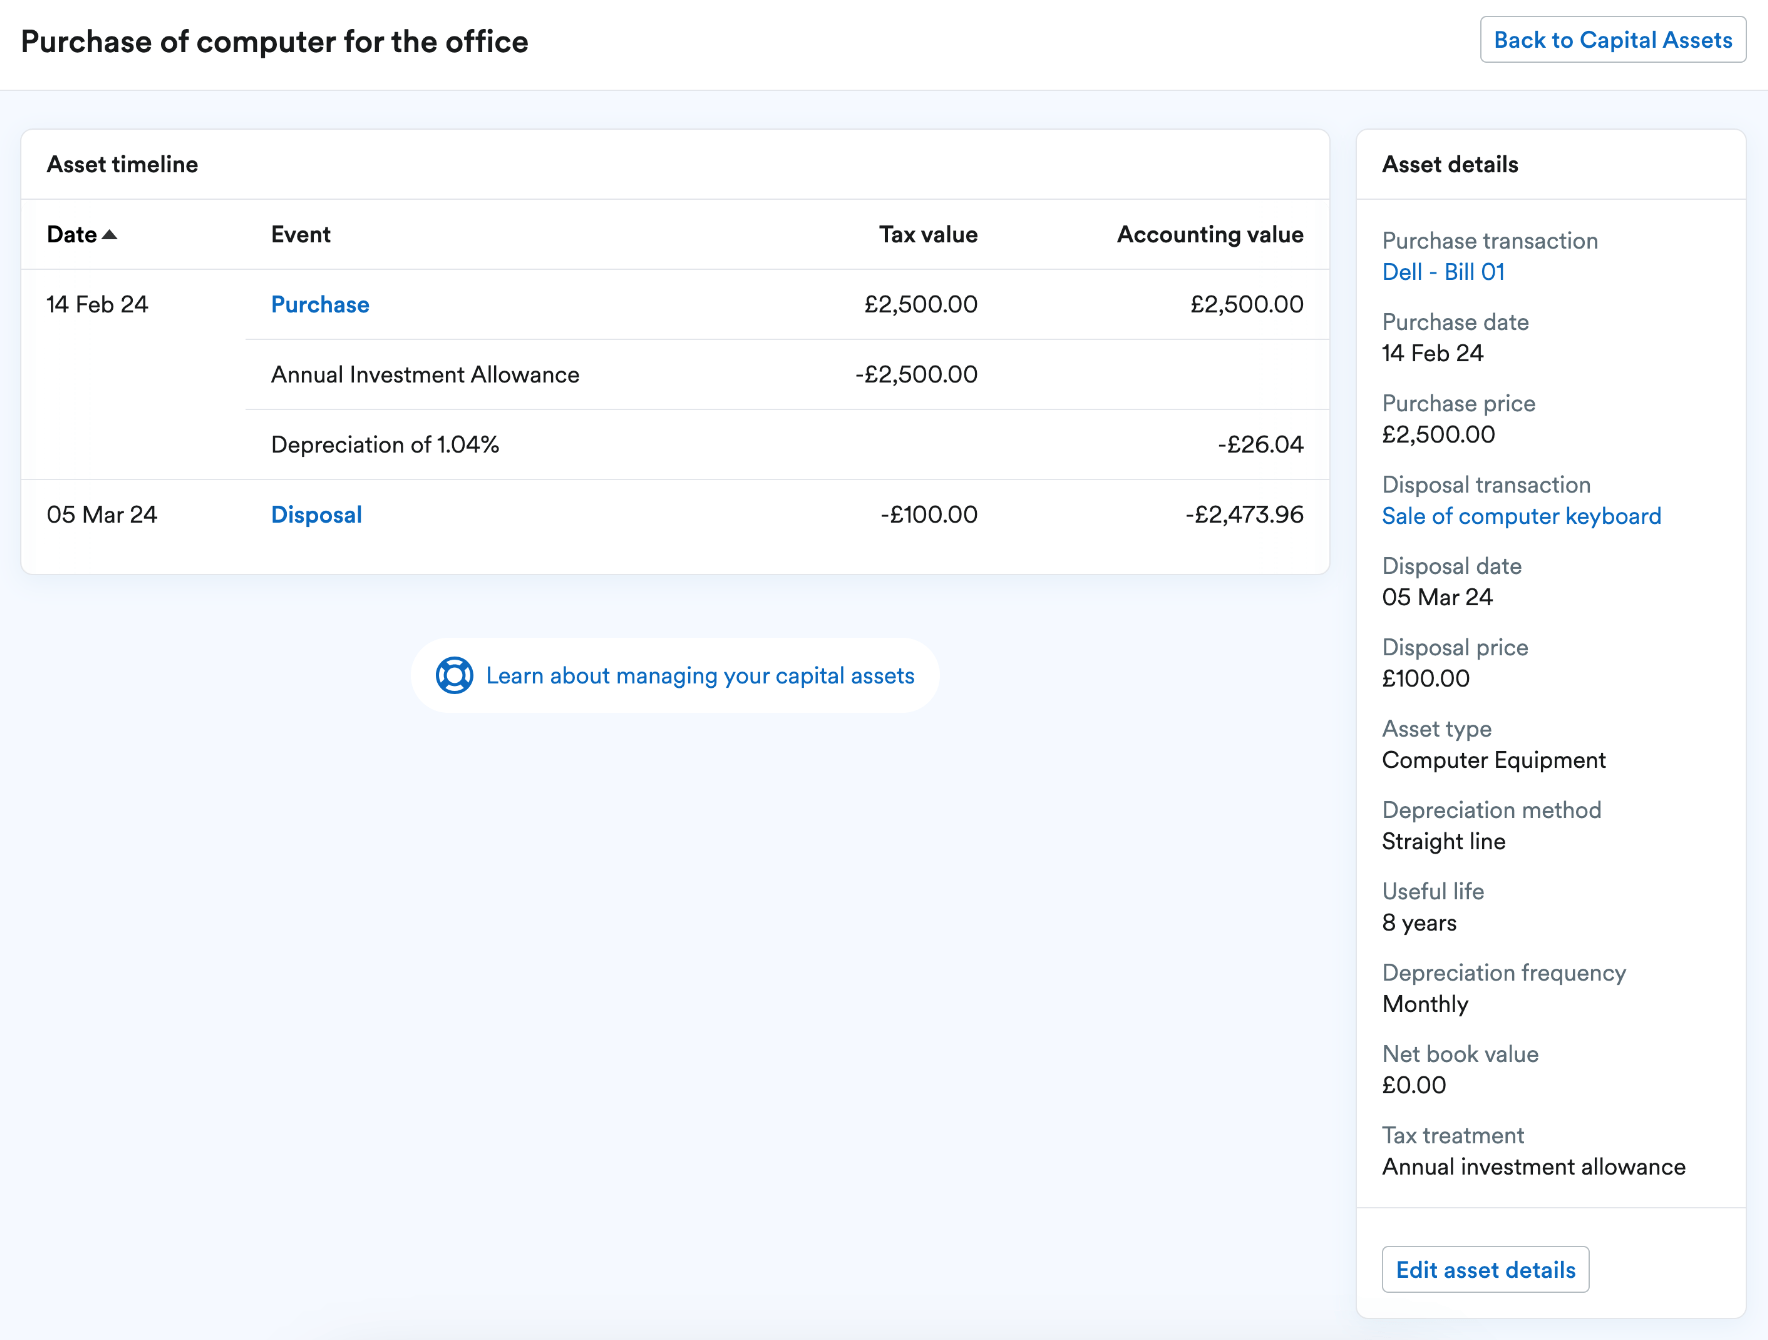Select the Depreciation of 1.04% row
Viewport: 1768px width, 1340px height.
[x=384, y=444]
